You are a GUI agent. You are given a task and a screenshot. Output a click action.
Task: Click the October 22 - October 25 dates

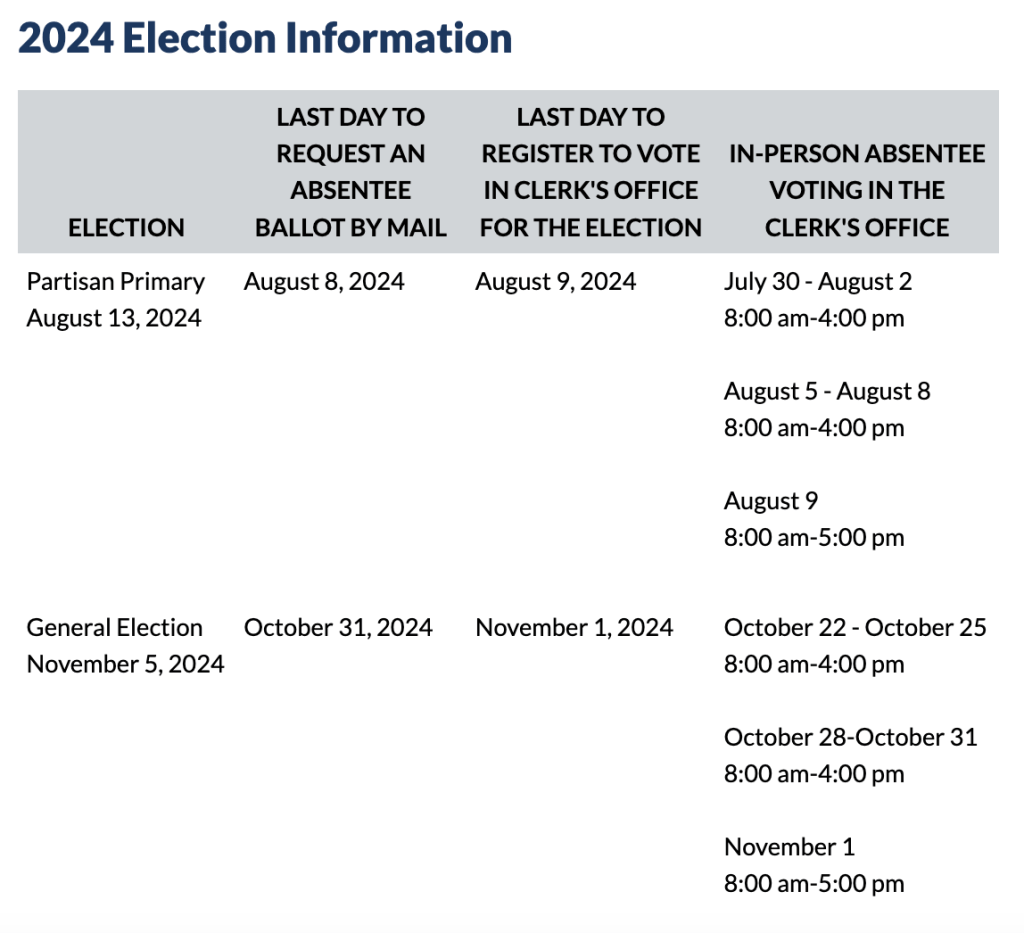tap(855, 628)
